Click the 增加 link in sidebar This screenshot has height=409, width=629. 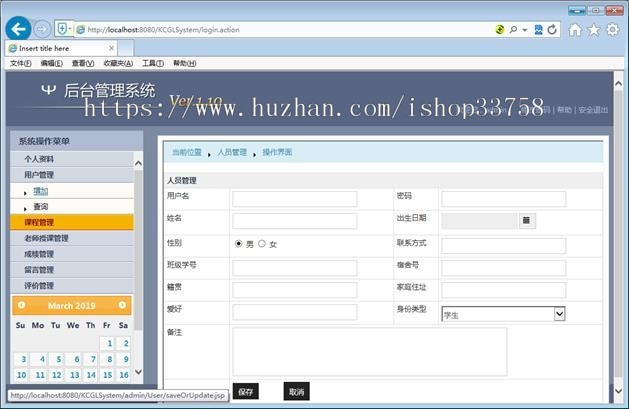coord(41,191)
